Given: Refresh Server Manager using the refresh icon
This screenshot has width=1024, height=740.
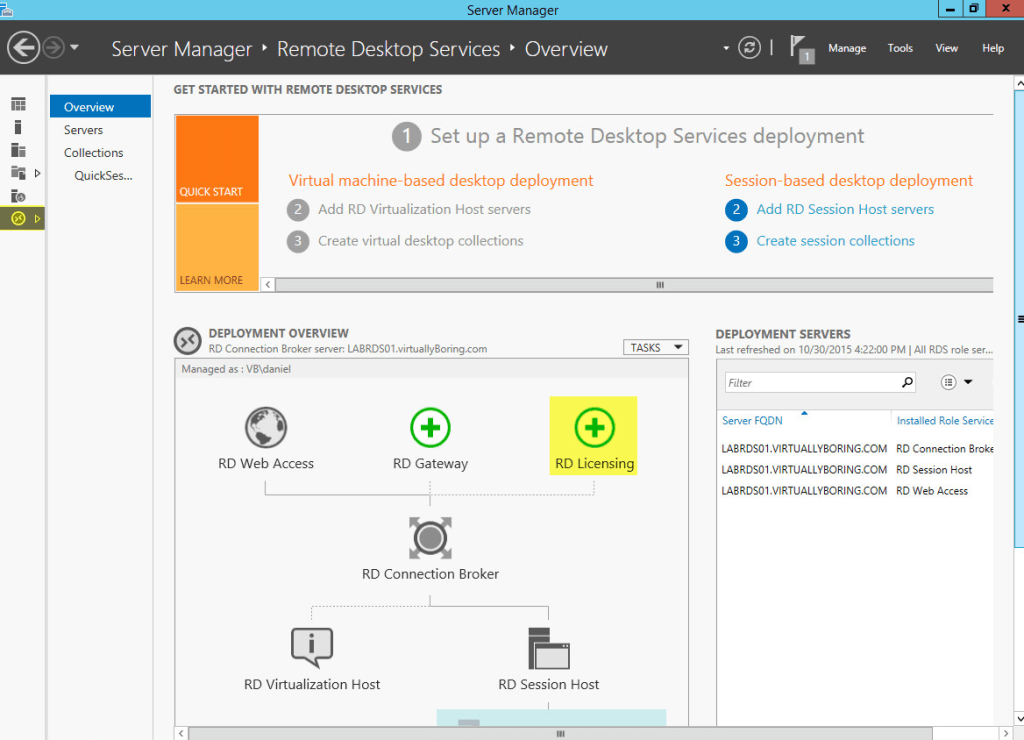Looking at the screenshot, I should 749,47.
